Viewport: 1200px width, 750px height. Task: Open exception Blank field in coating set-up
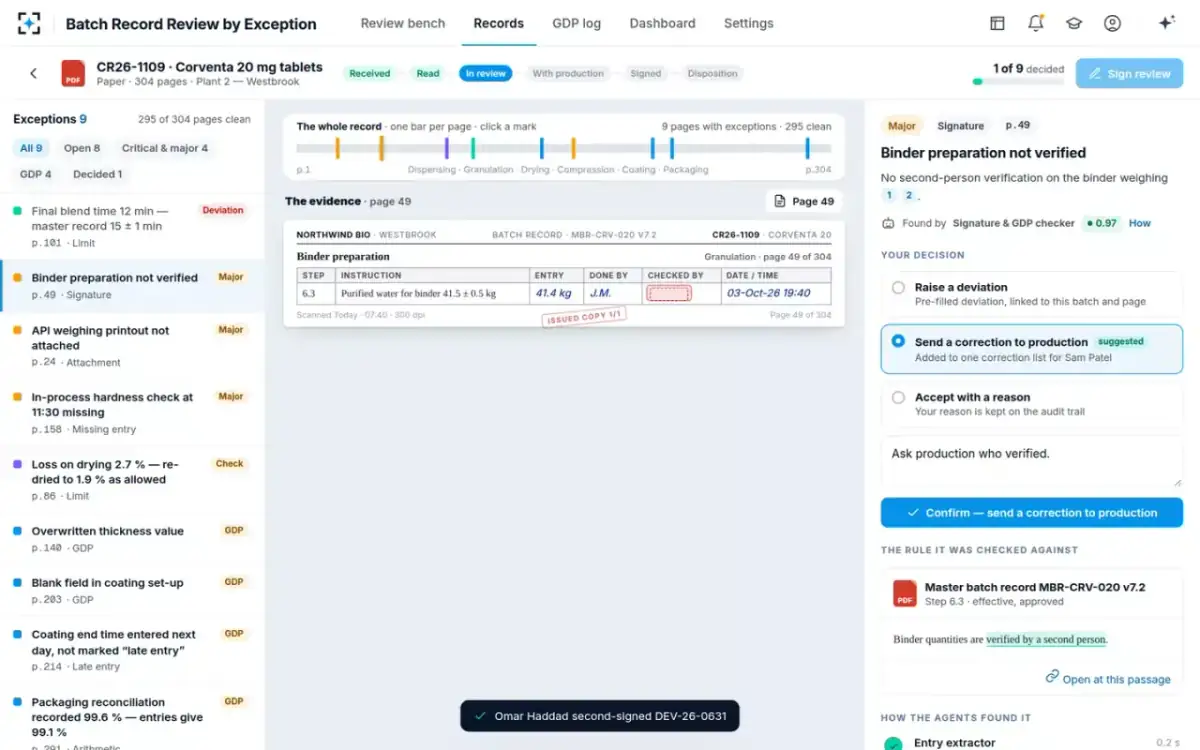pos(132,590)
